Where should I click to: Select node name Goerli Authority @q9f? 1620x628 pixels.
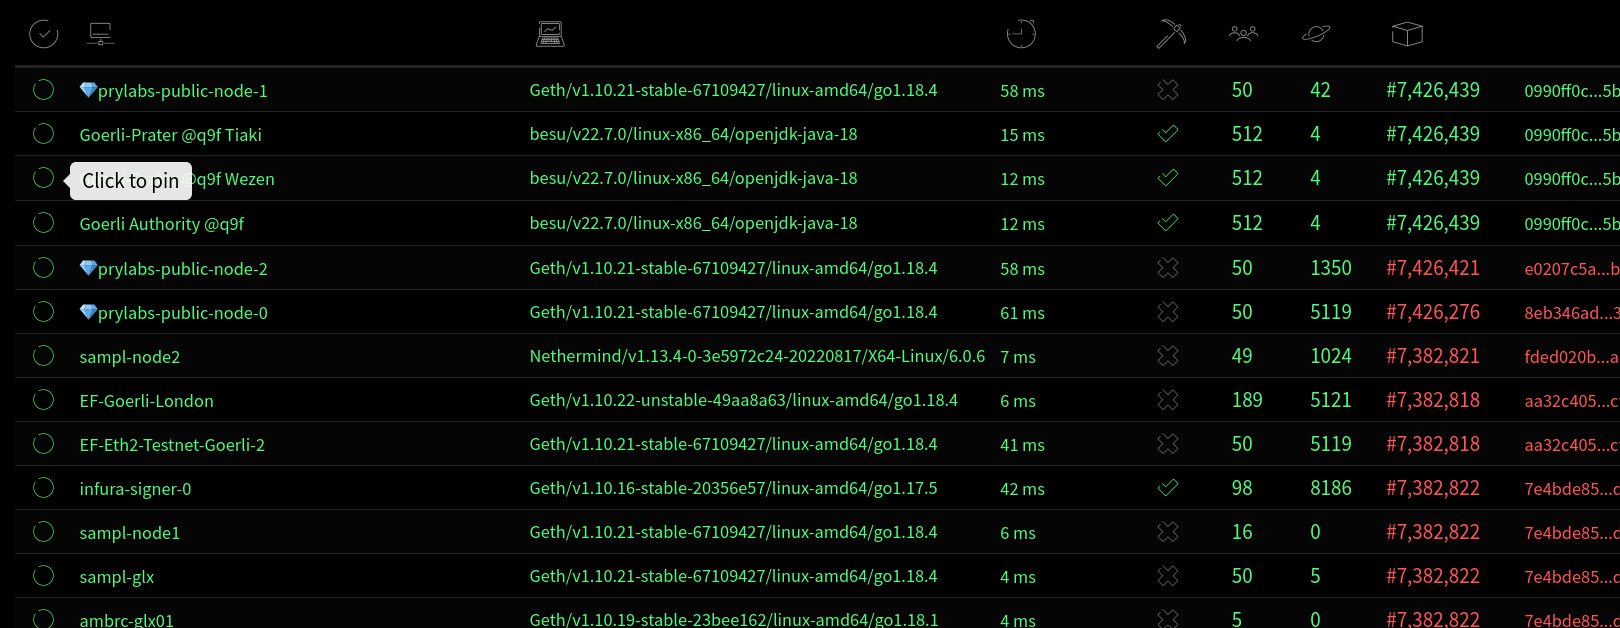click(x=162, y=224)
